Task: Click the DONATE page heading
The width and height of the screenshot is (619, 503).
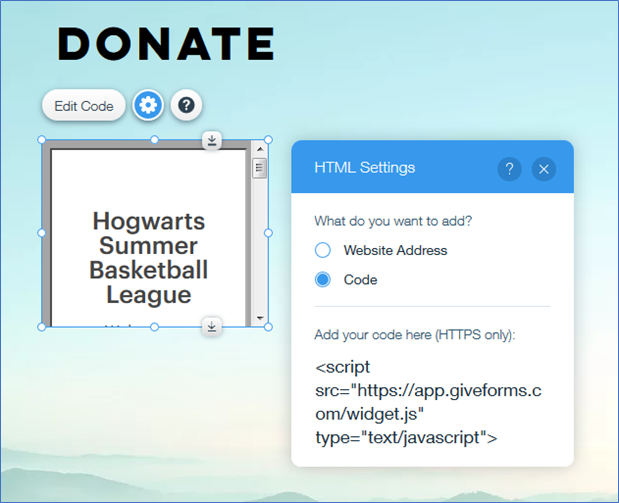Action: [x=166, y=44]
